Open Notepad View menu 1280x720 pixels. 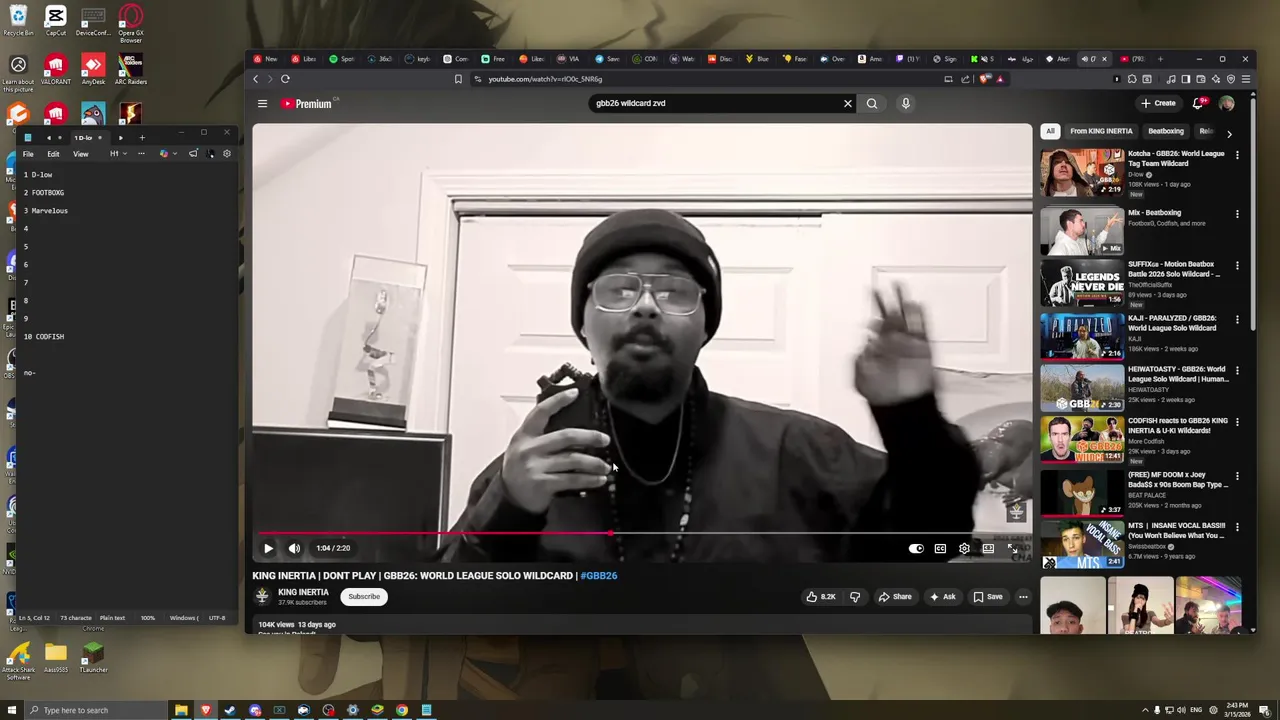(81, 154)
